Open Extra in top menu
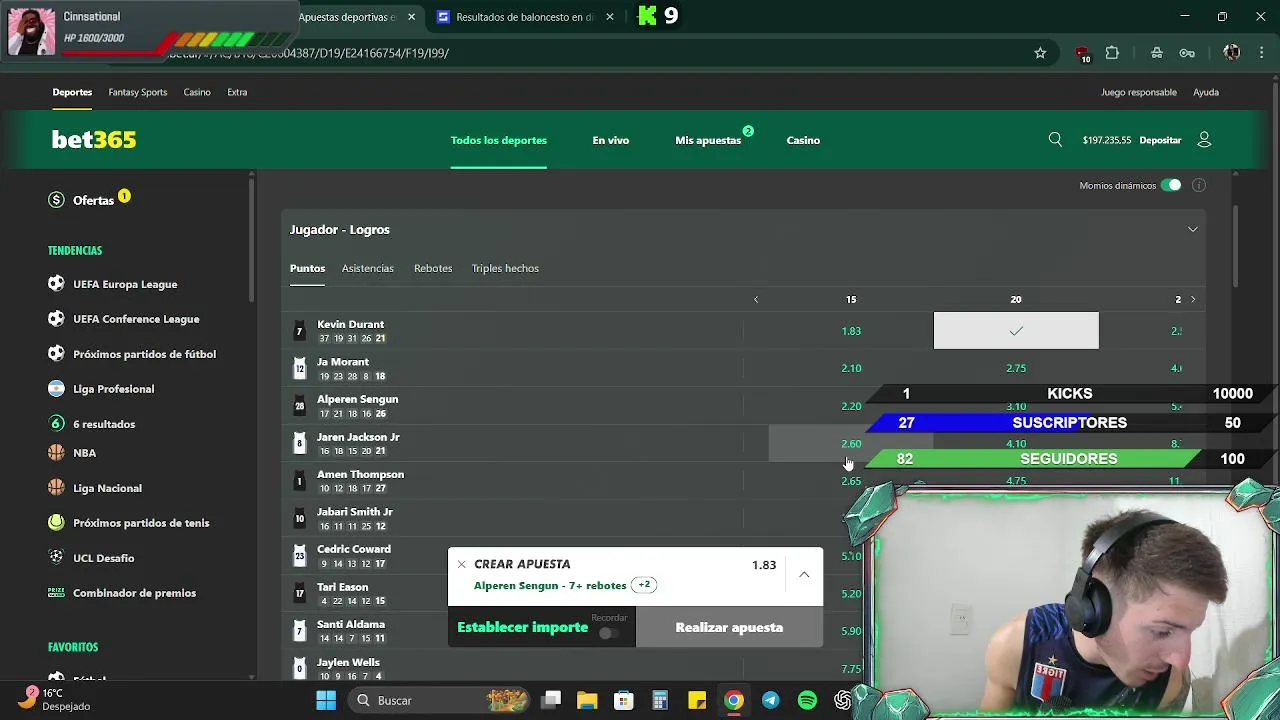 (x=237, y=92)
